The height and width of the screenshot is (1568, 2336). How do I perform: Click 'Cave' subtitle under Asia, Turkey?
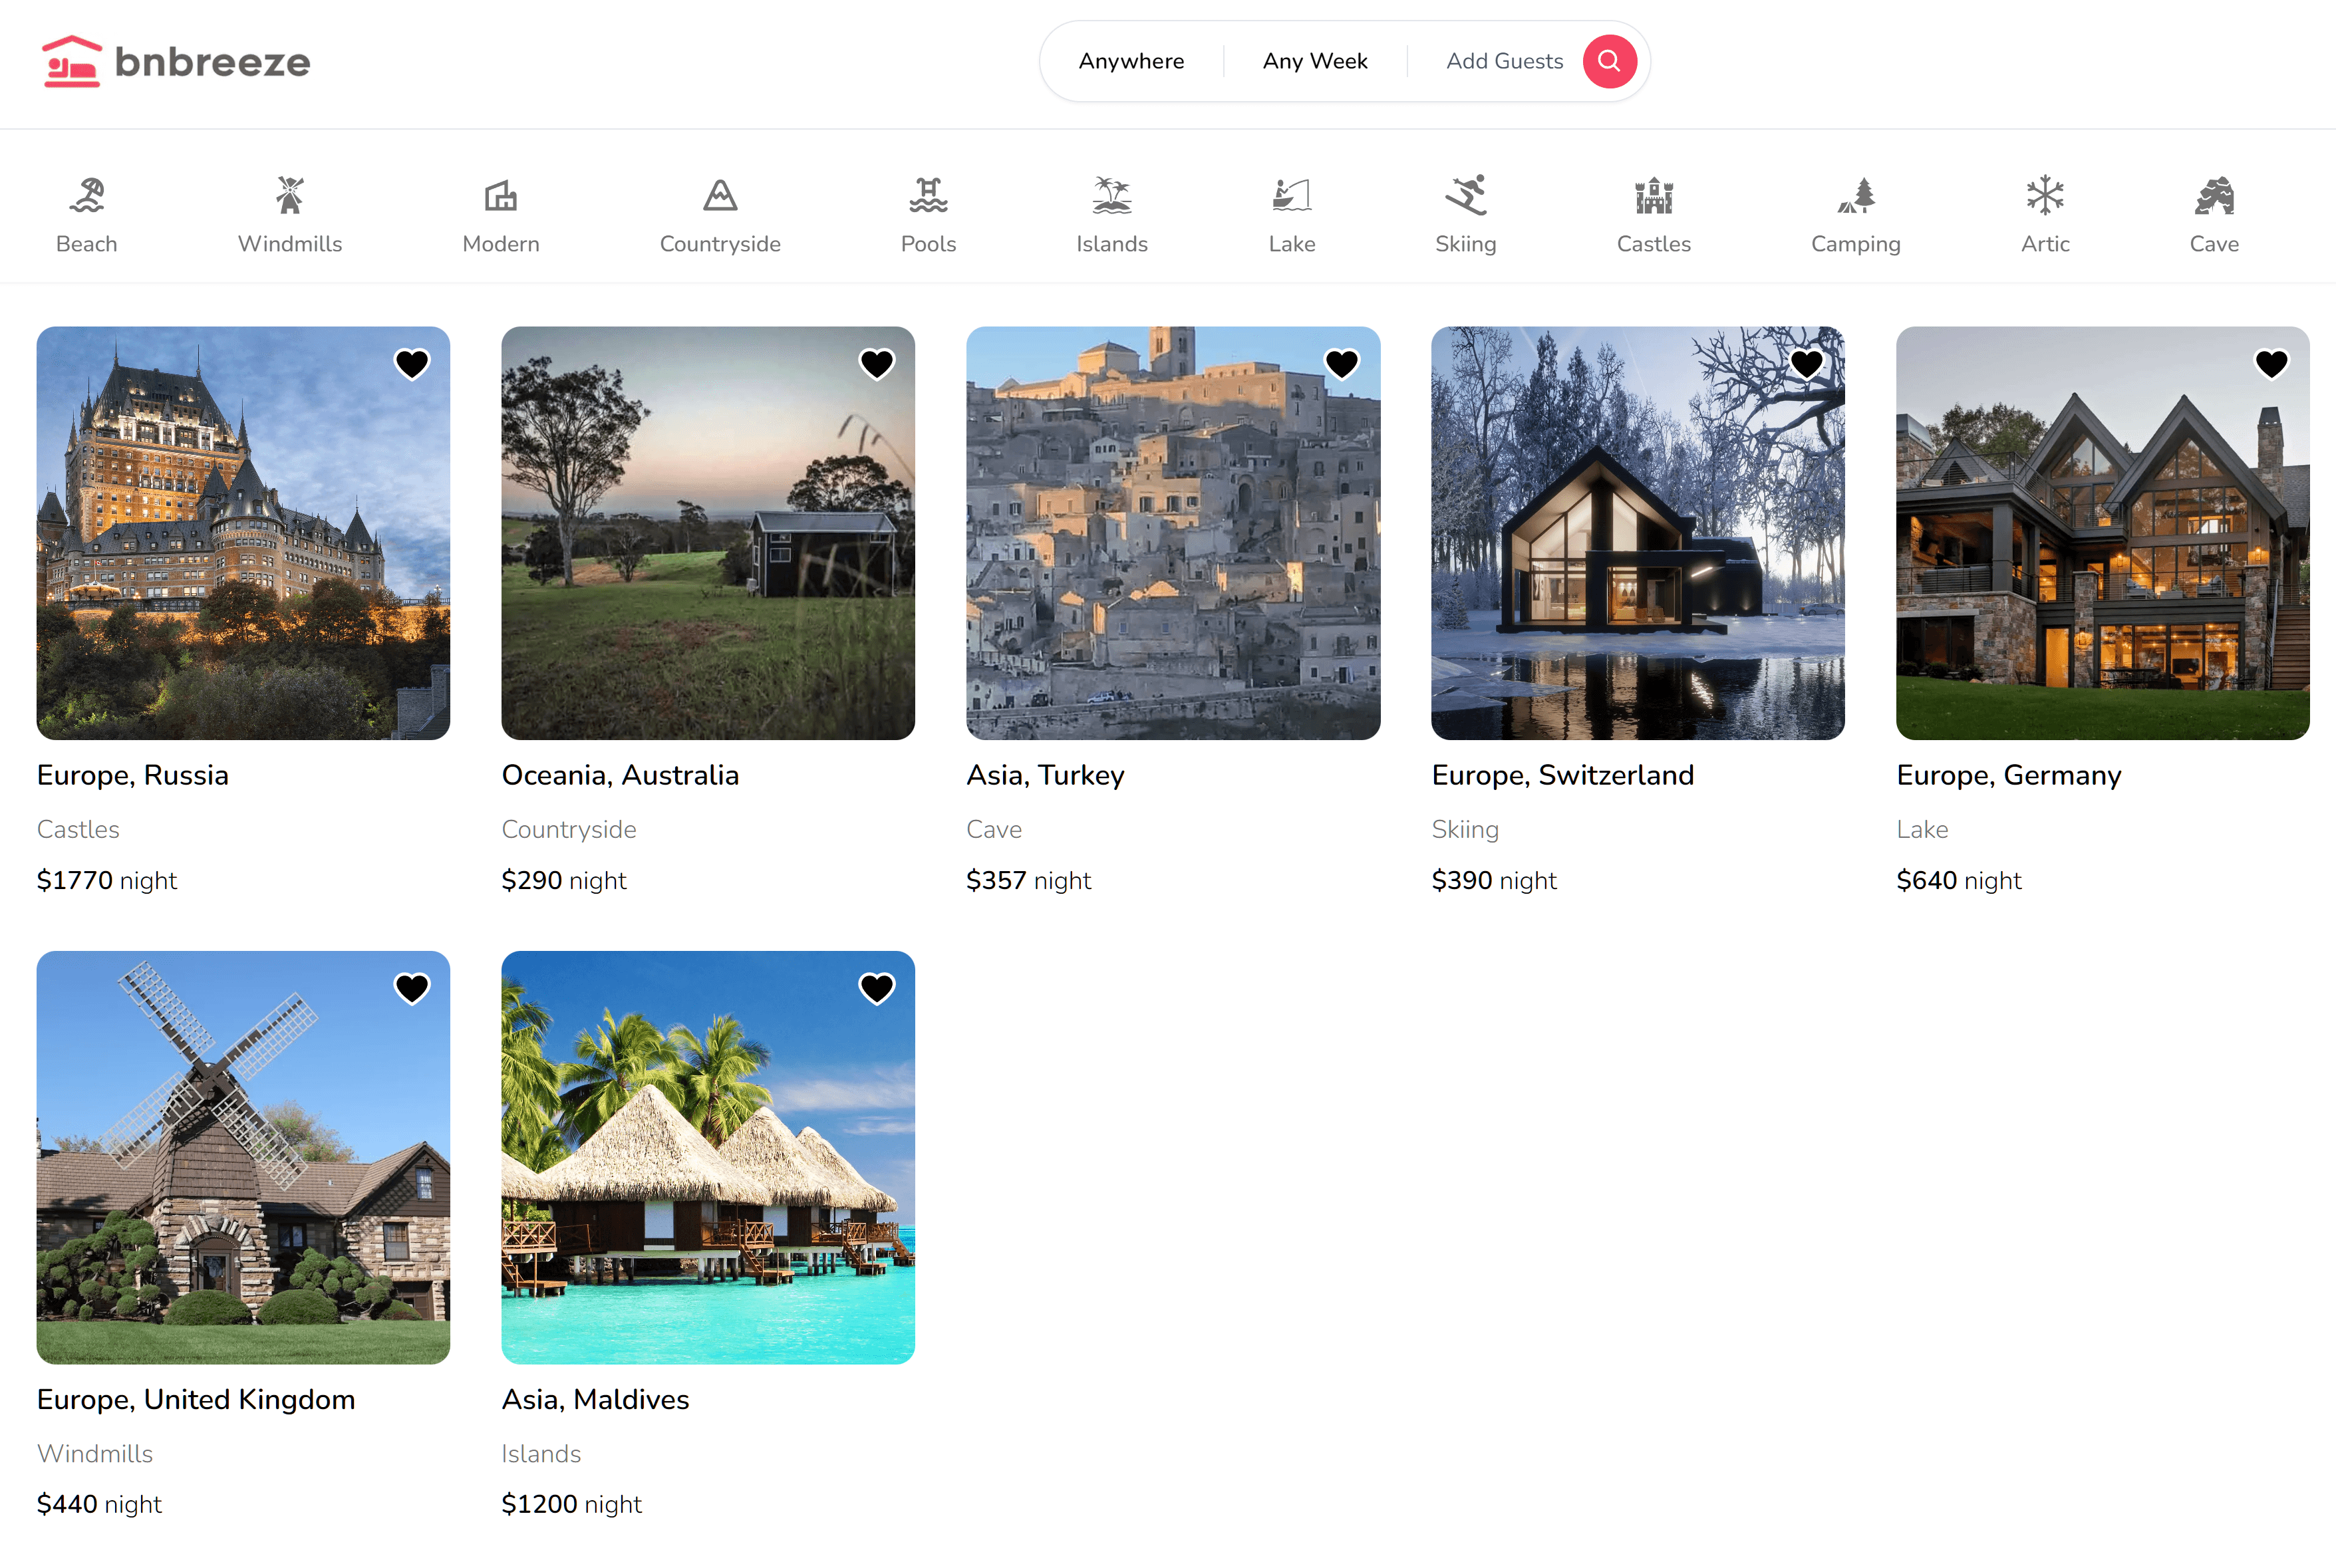coord(994,829)
